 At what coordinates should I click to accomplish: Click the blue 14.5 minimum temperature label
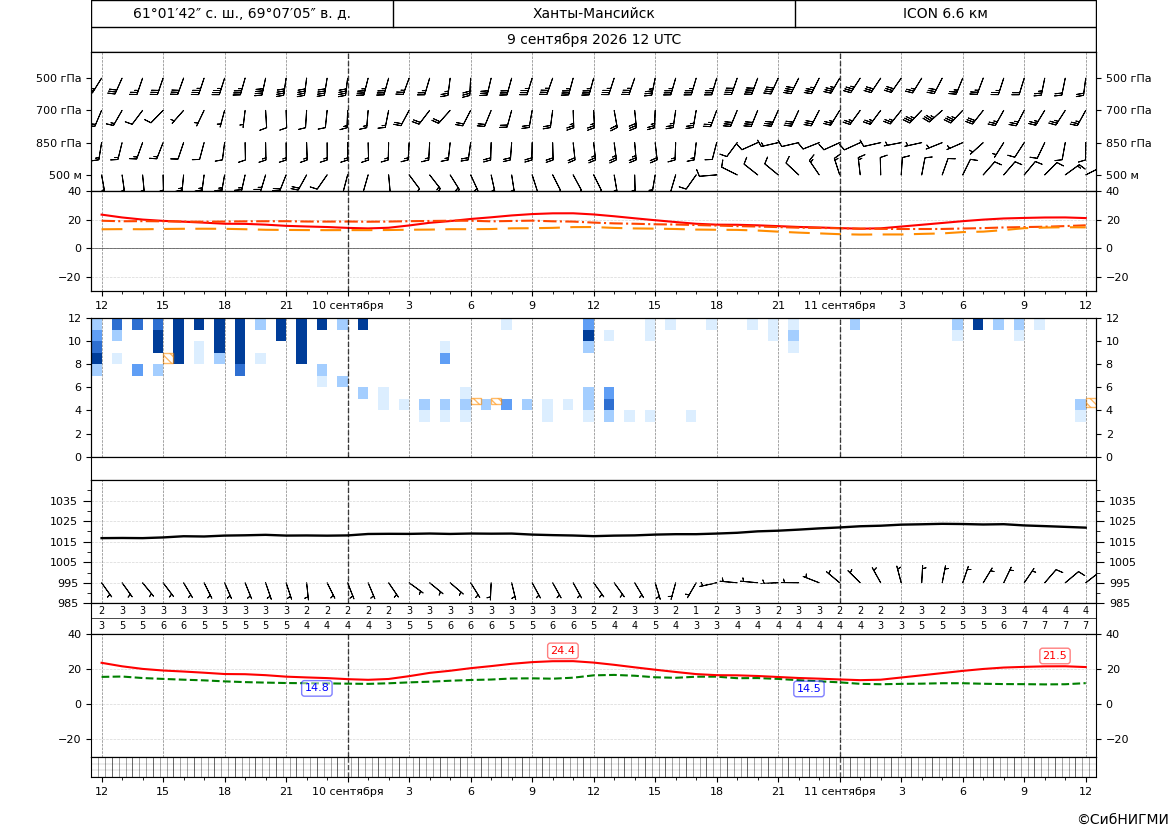(x=808, y=688)
